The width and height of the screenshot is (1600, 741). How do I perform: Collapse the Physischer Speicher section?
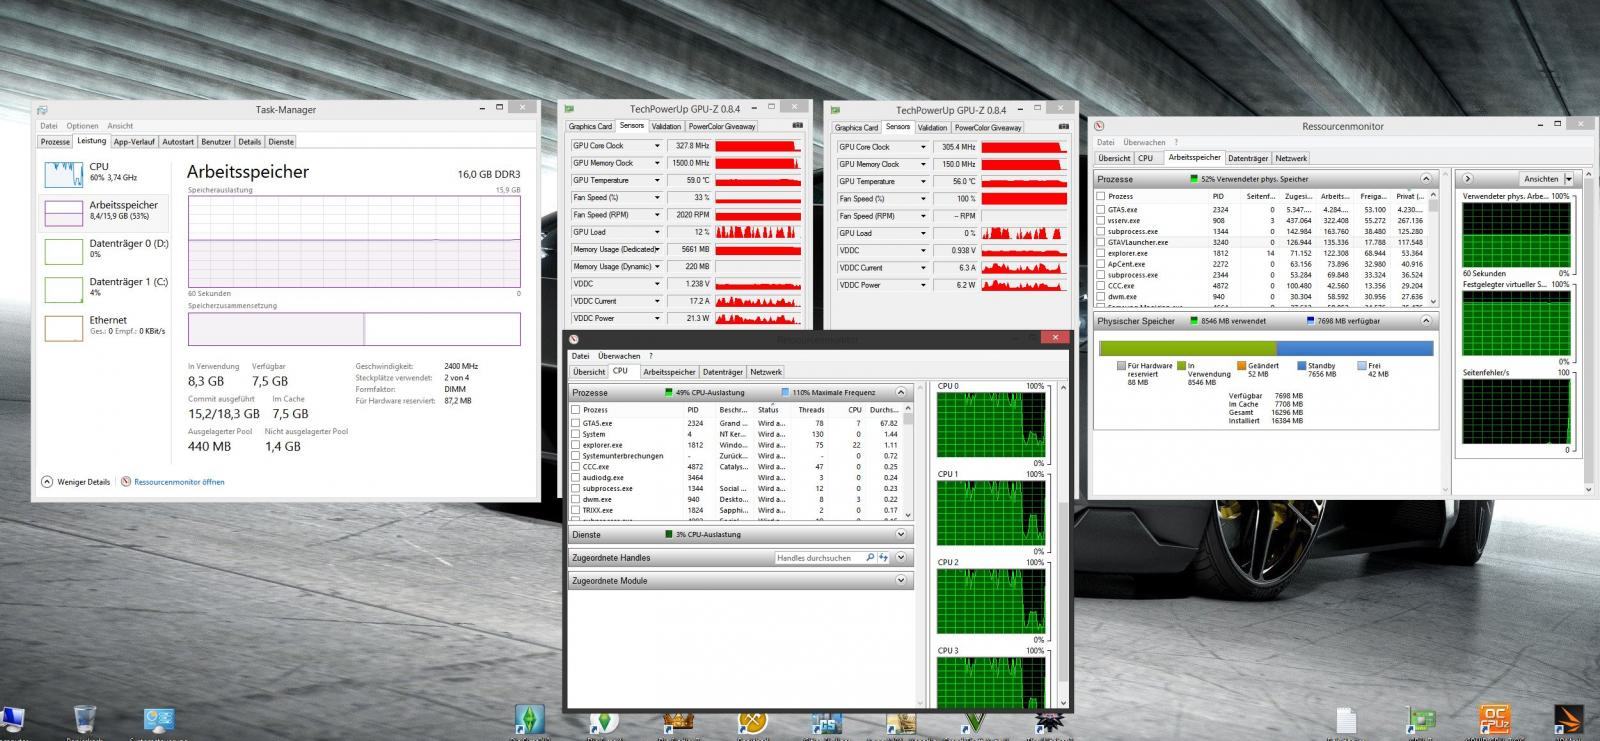1426,321
